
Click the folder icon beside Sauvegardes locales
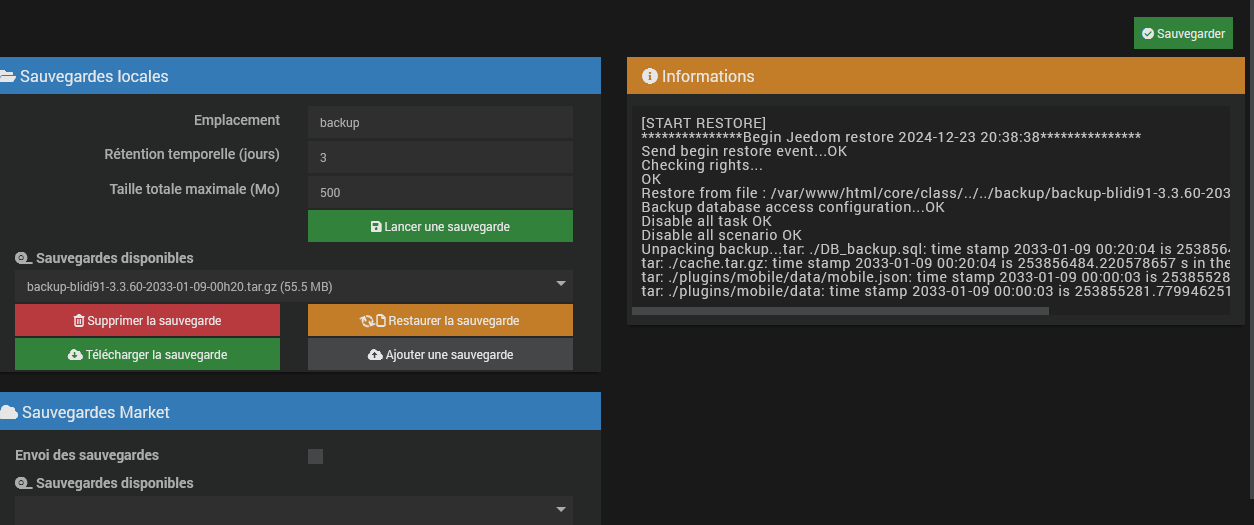[x=7, y=76]
